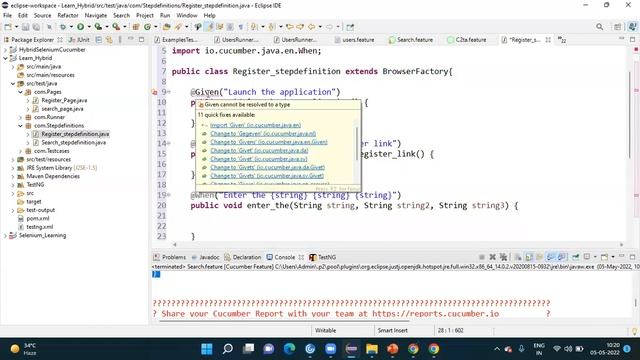Show hidden editor tabs overflow list
Image resolution: width=640 pixels, height=360 pixels.
[562, 40]
